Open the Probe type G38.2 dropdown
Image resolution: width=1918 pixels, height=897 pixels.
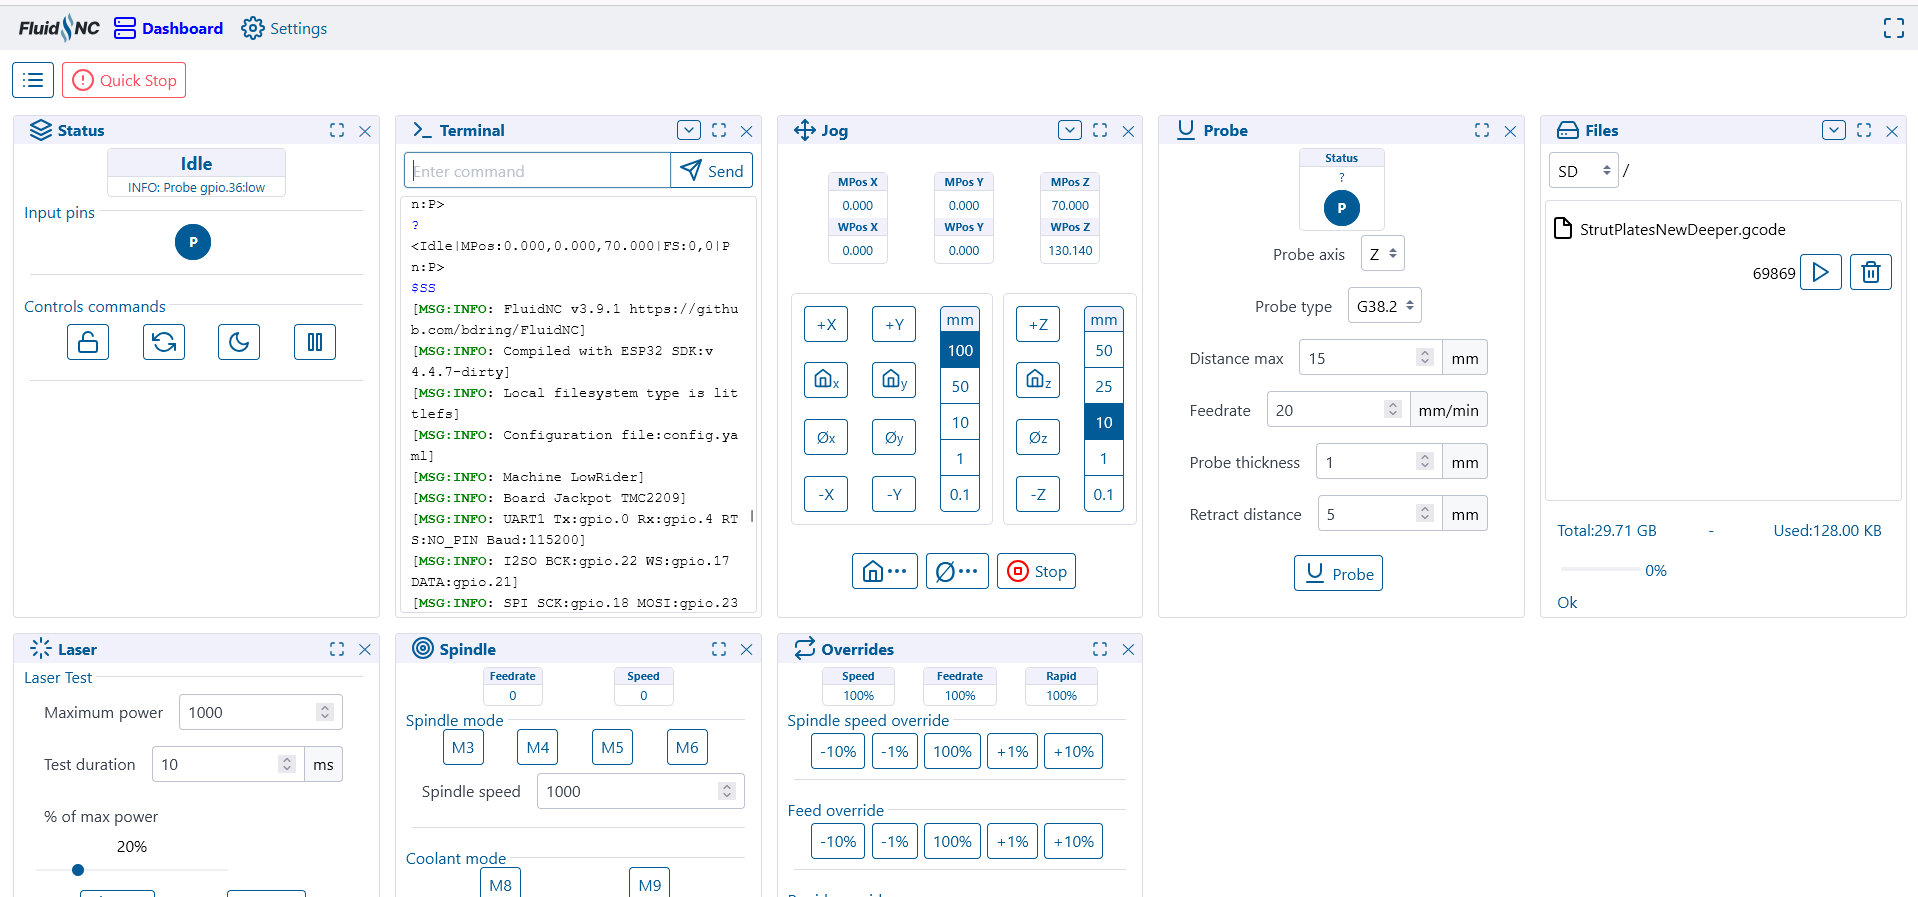pyautogui.click(x=1384, y=306)
